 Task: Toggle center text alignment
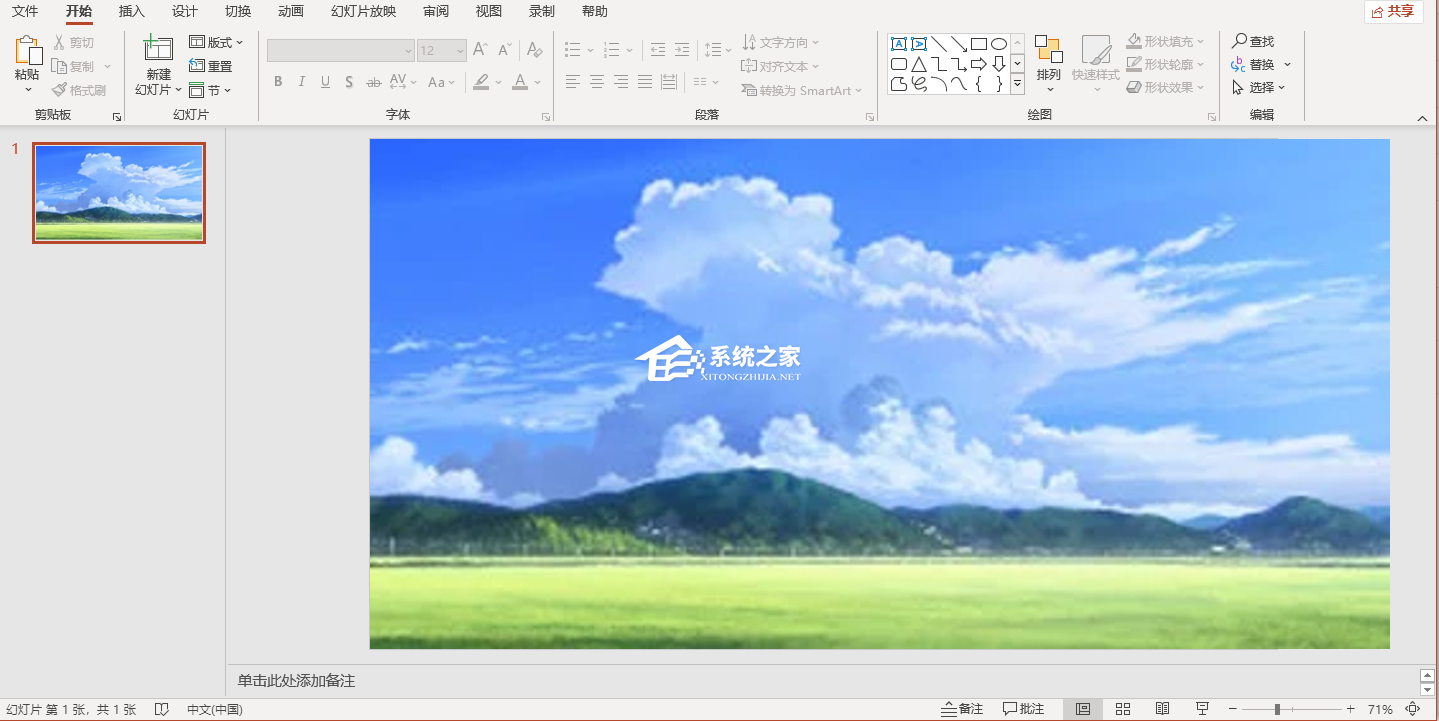(x=597, y=82)
